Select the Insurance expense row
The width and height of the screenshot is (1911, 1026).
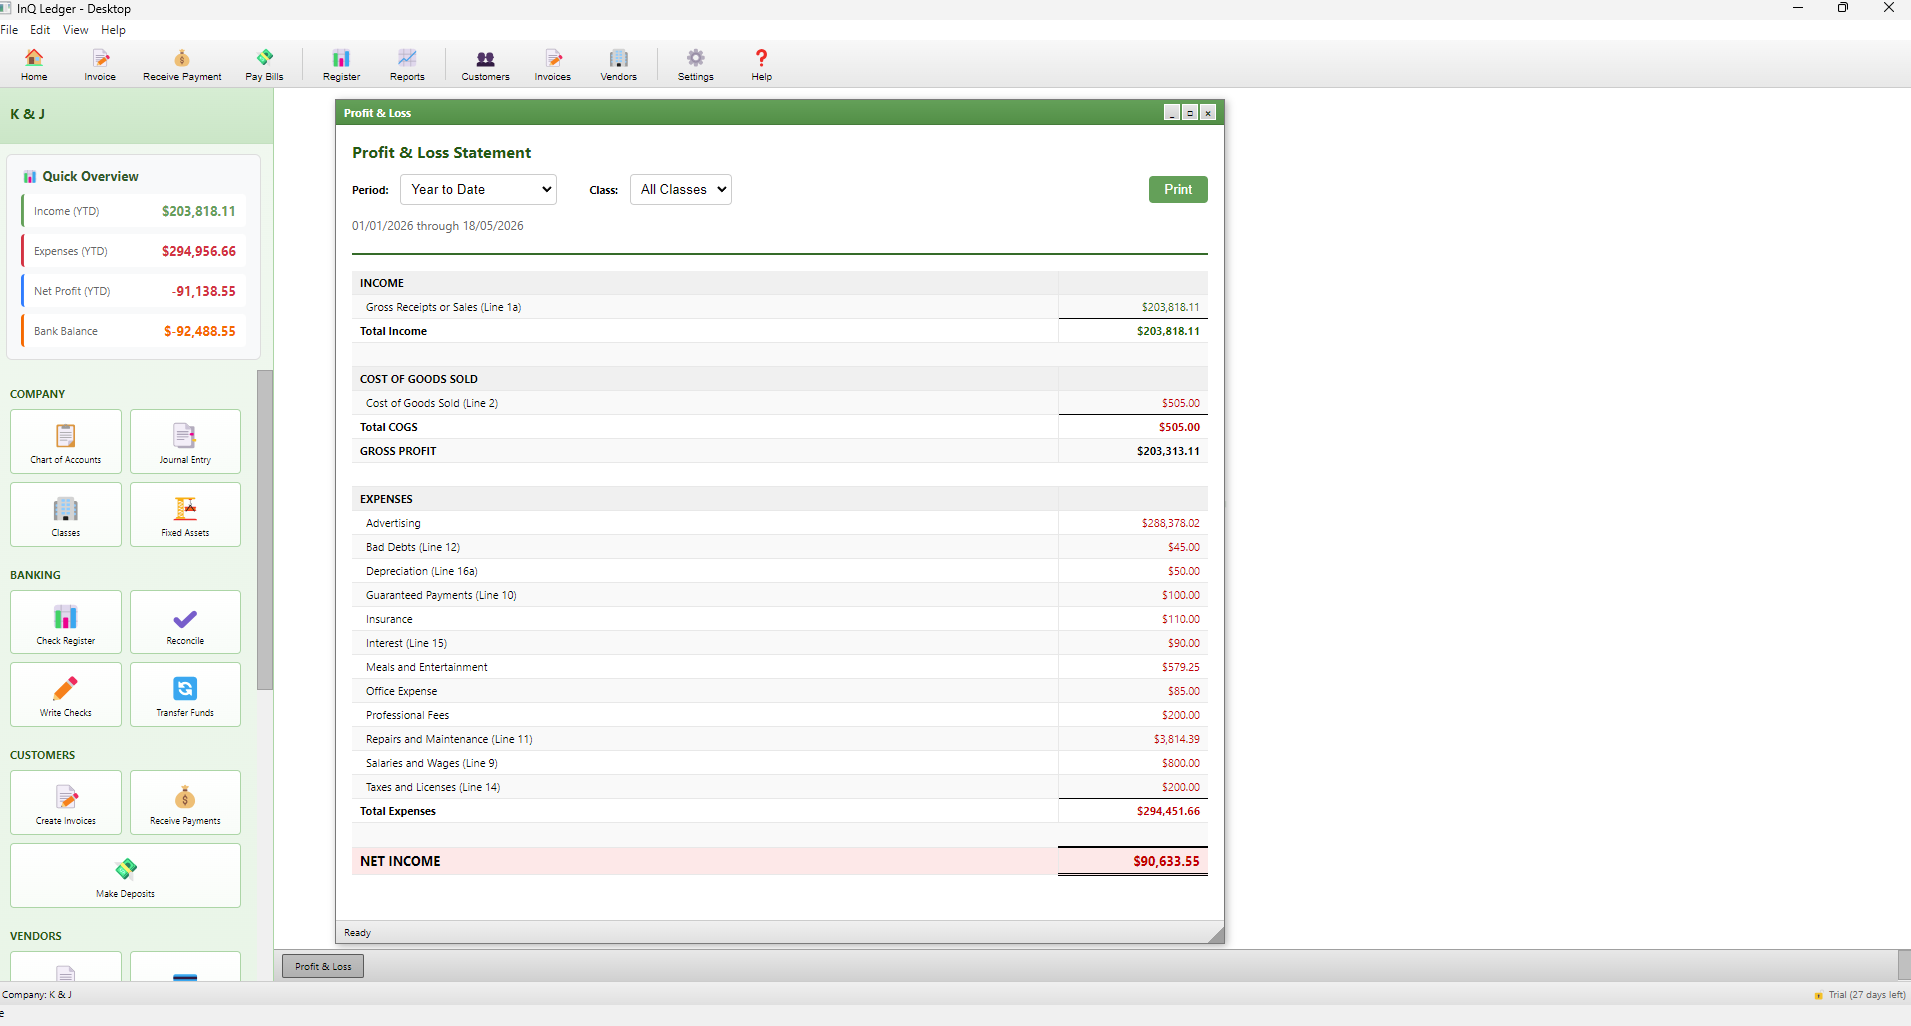point(780,619)
